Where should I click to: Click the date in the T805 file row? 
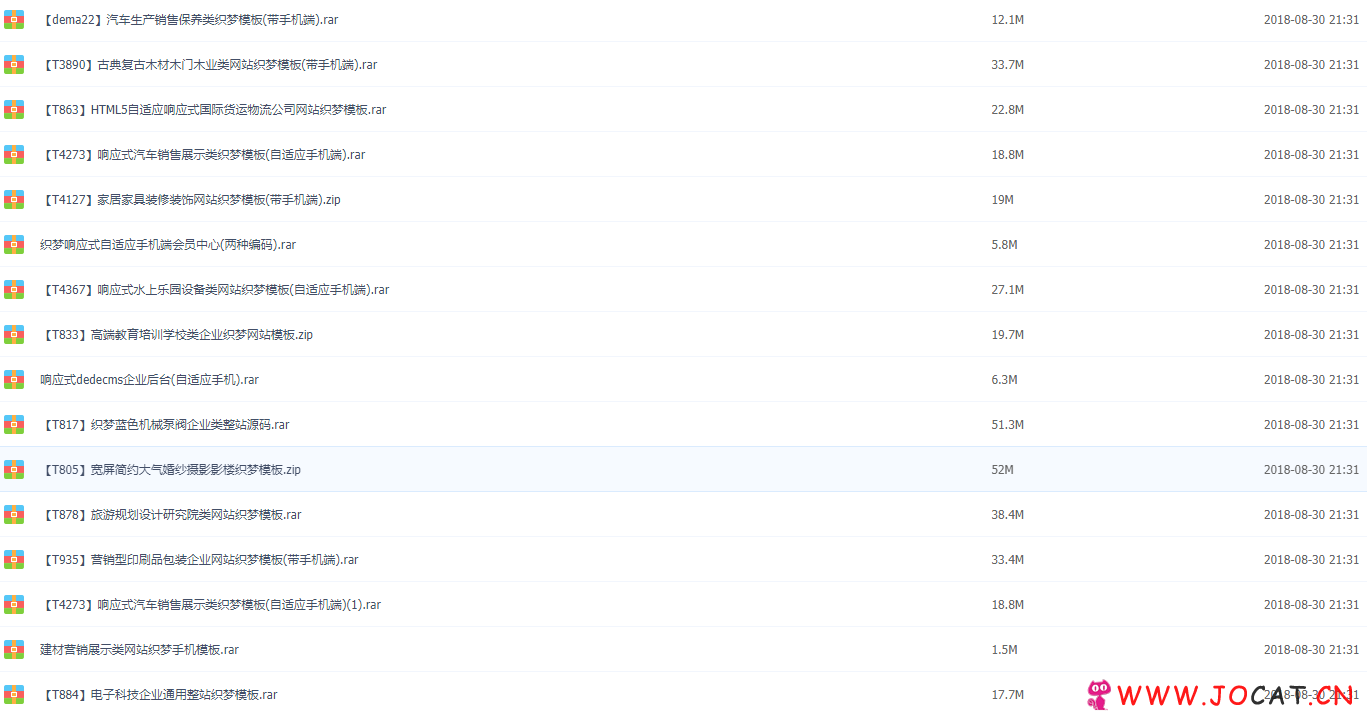coord(1311,470)
